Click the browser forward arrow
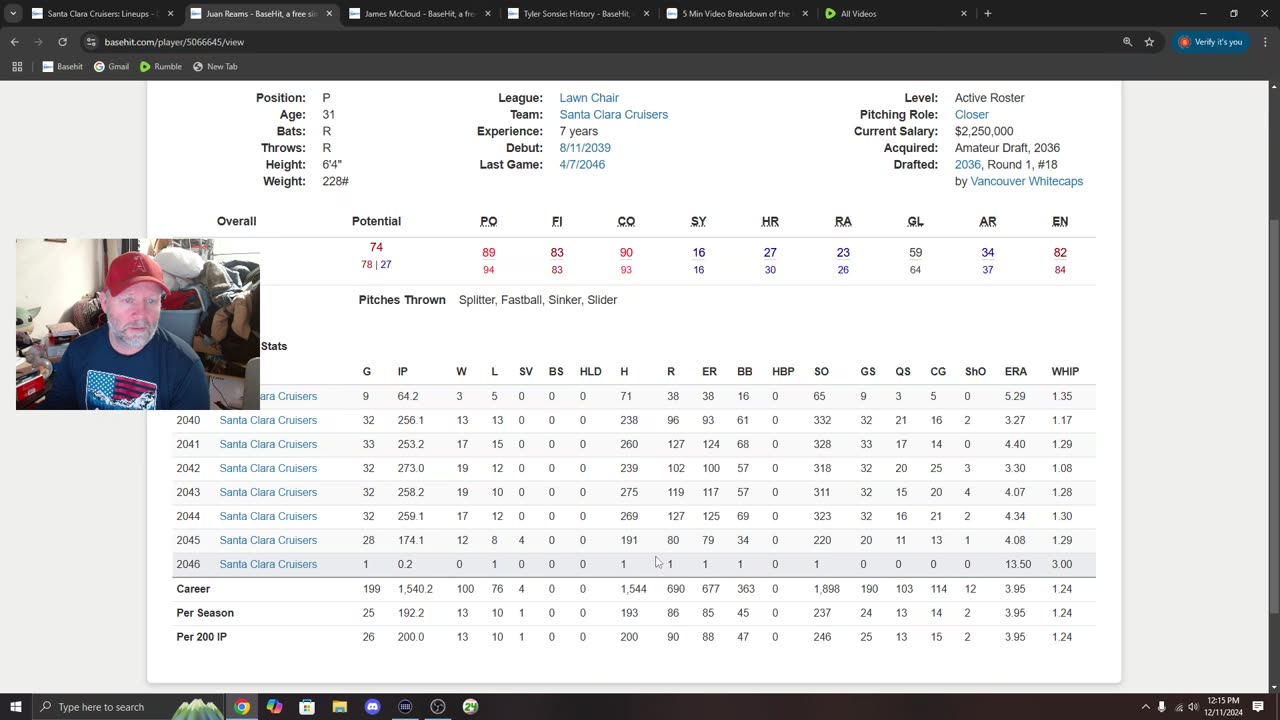This screenshot has width=1280, height=720. (38, 42)
